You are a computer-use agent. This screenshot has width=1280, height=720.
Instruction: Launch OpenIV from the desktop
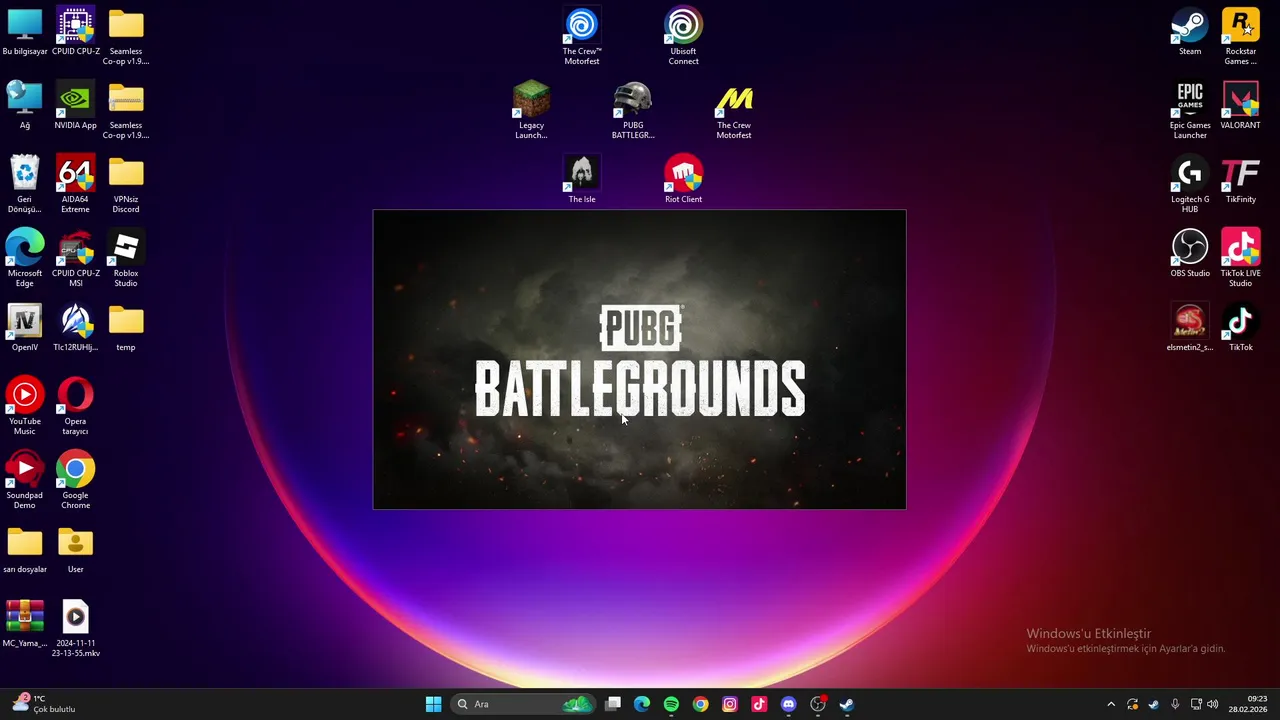coord(25,329)
